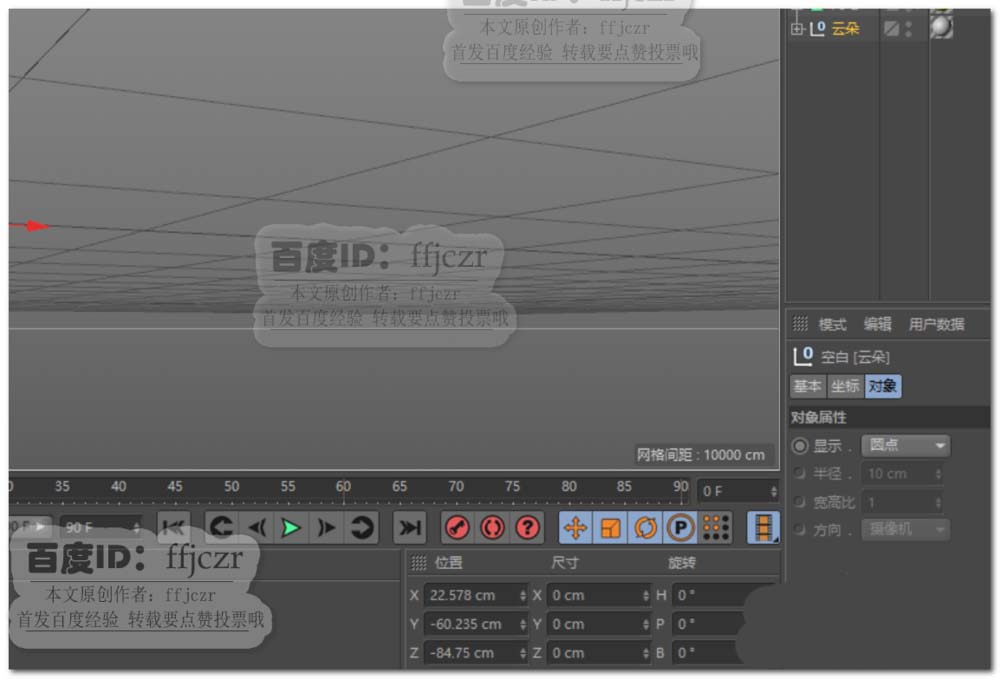Toggle the 方向 animation radio dot
Image resolution: width=1000 pixels, height=679 pixels.
[799, 529]
